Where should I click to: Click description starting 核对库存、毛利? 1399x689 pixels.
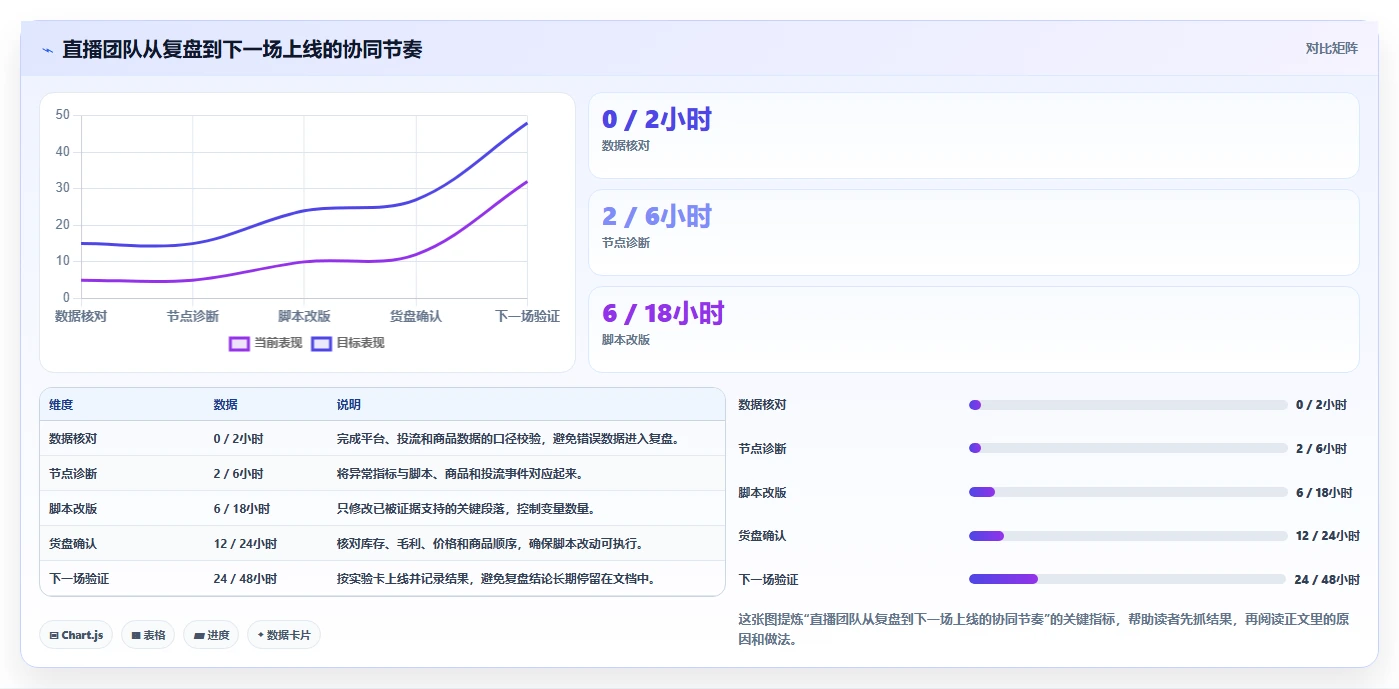point(490,544)
